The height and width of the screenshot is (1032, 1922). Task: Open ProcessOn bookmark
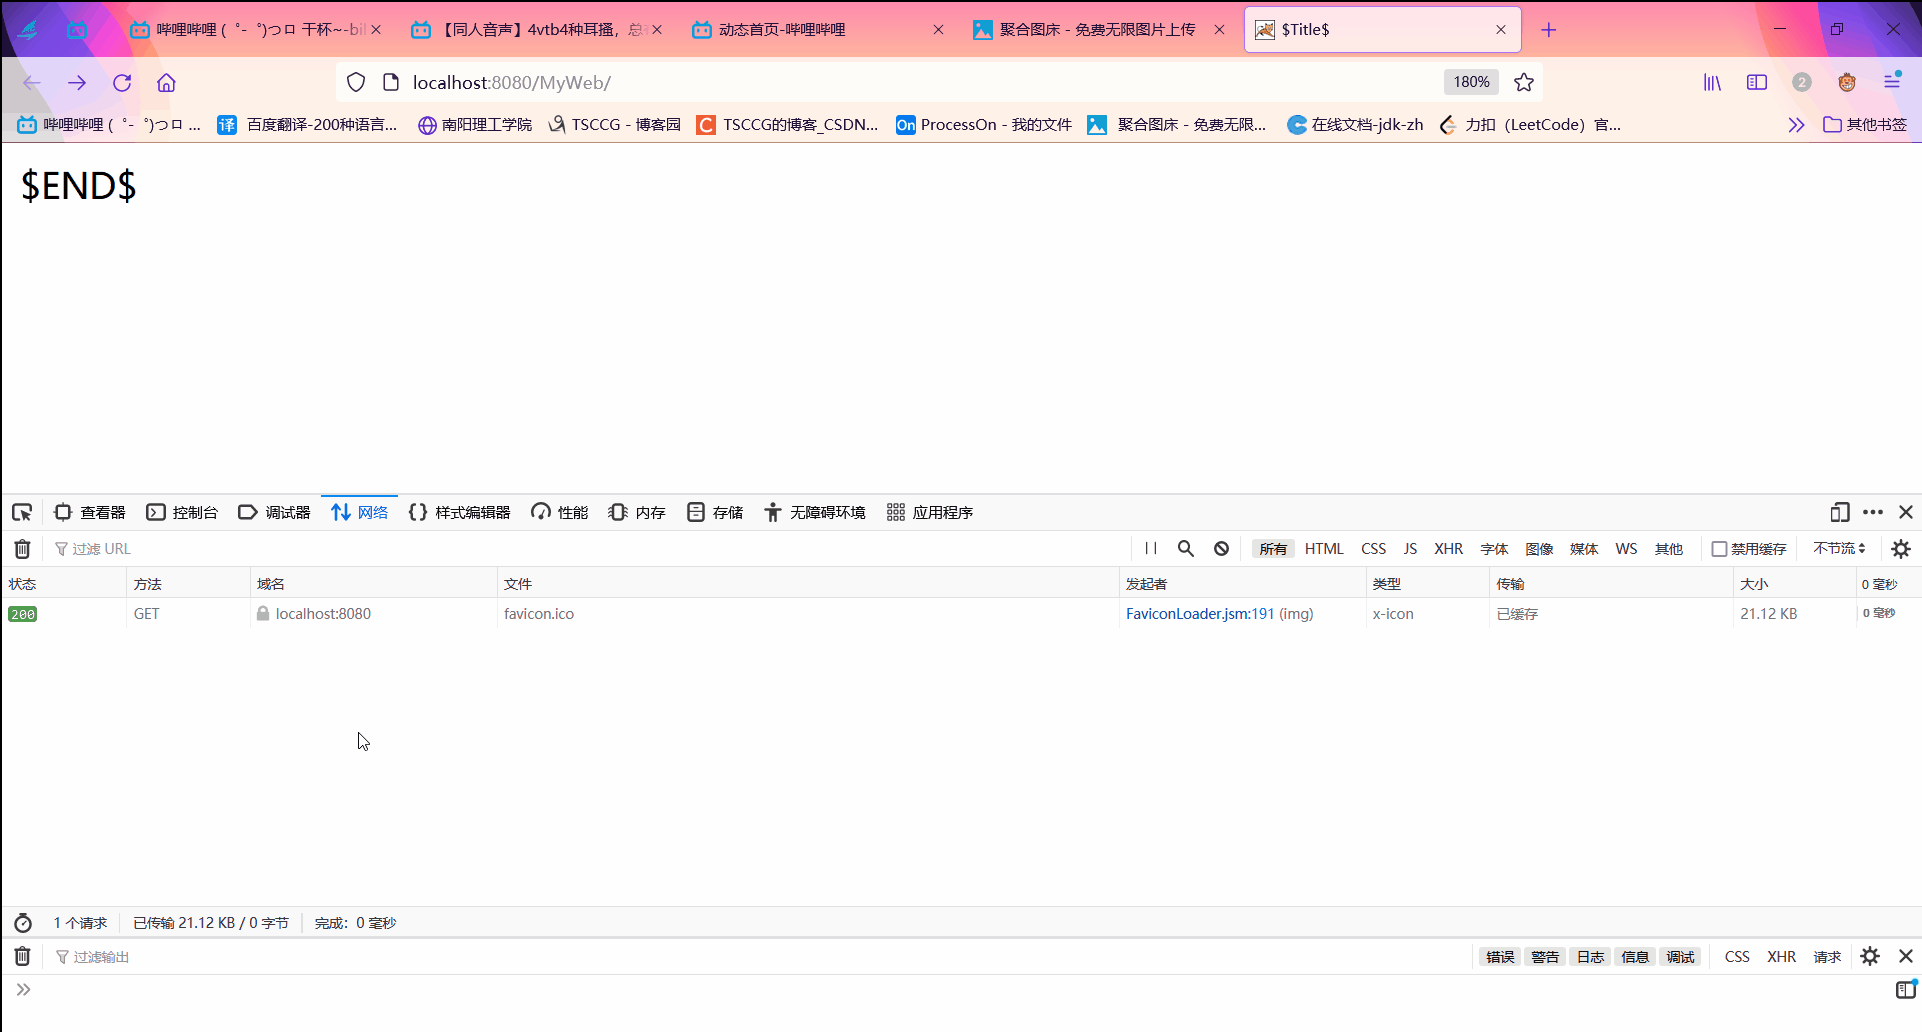pos(984,125)
